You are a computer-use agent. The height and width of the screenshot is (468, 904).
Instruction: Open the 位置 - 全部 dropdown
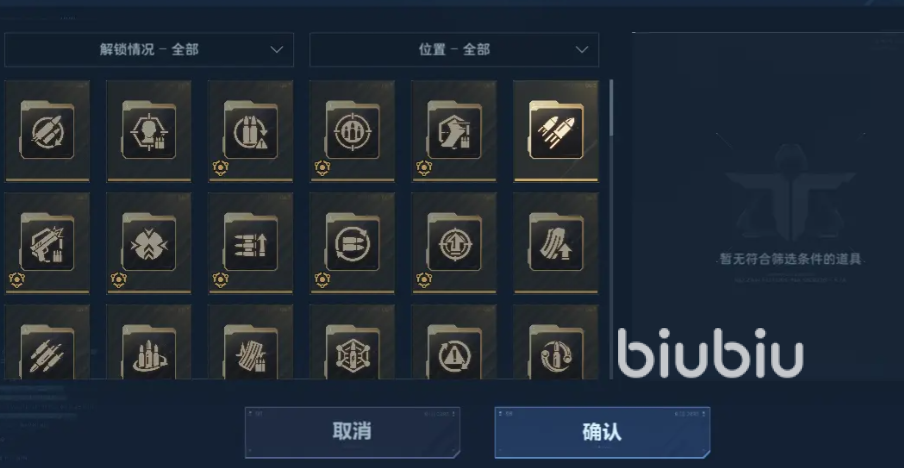click(454, 50)
